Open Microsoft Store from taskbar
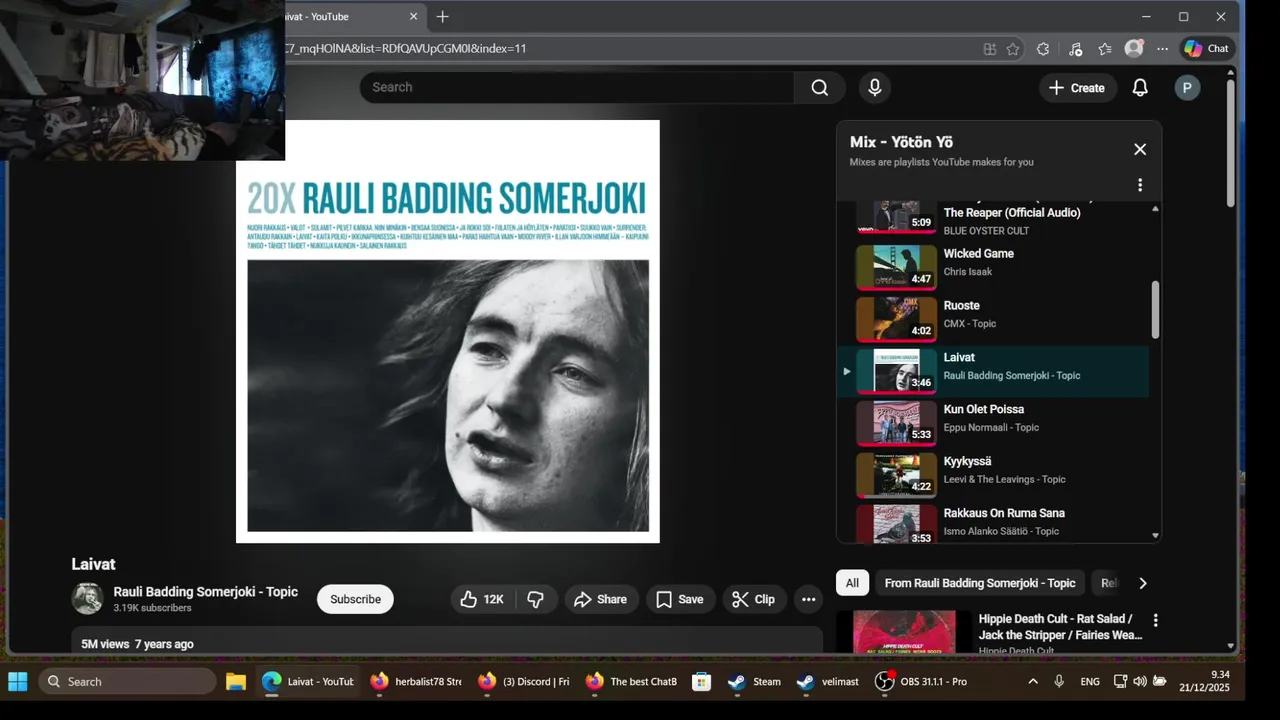The width and height of the screenshot is (1280, 720). pos(702,681)
